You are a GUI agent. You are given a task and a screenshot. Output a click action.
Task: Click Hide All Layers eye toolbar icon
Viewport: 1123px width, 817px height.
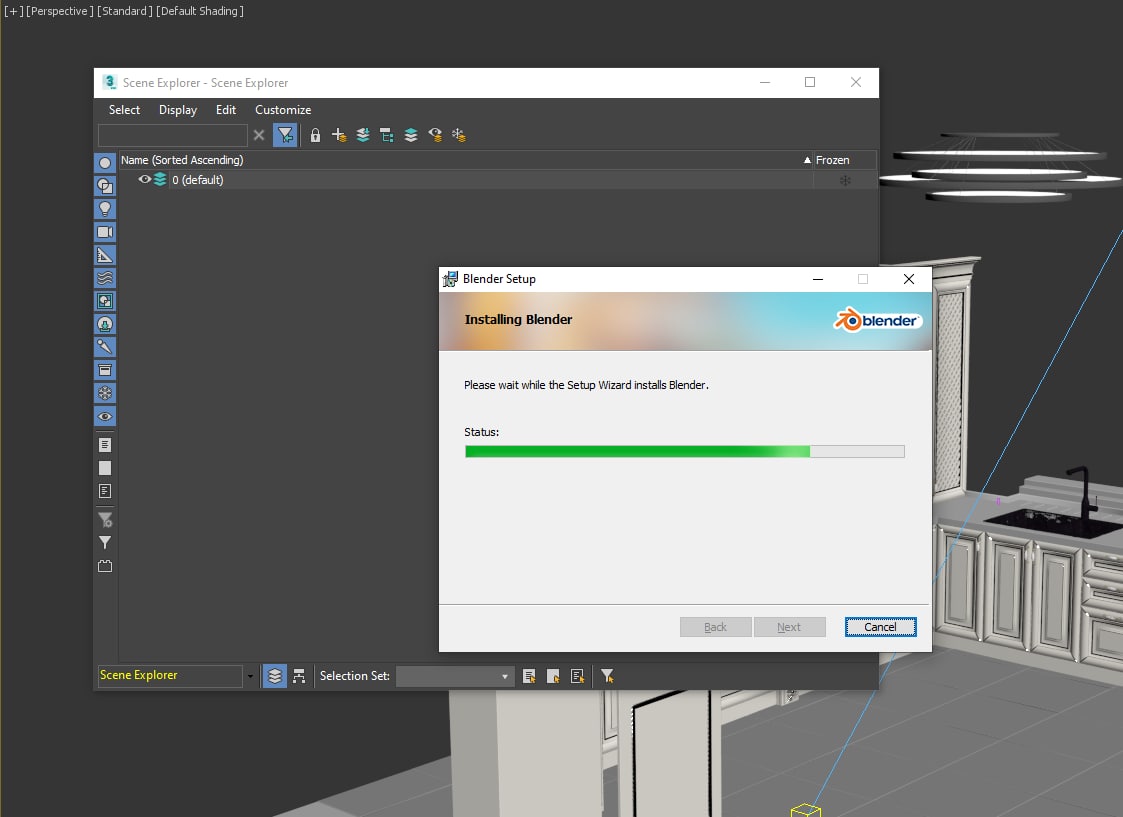(435, 135)
